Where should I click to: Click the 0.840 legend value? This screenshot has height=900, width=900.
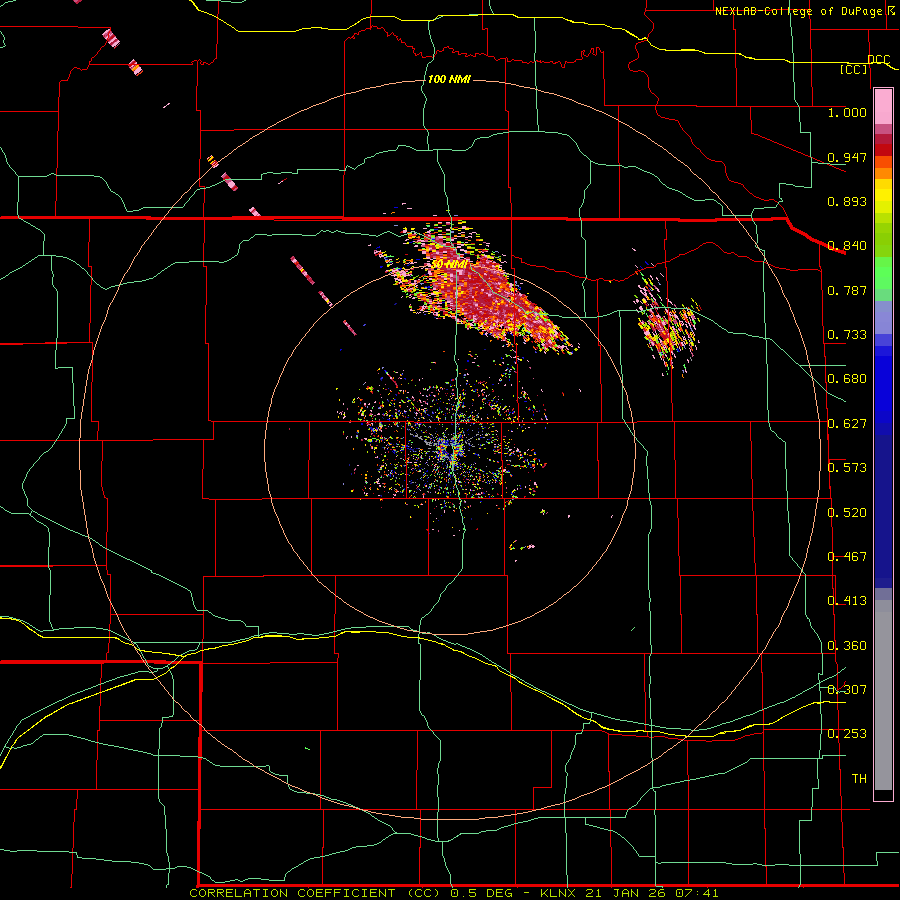tap(847, 246)
